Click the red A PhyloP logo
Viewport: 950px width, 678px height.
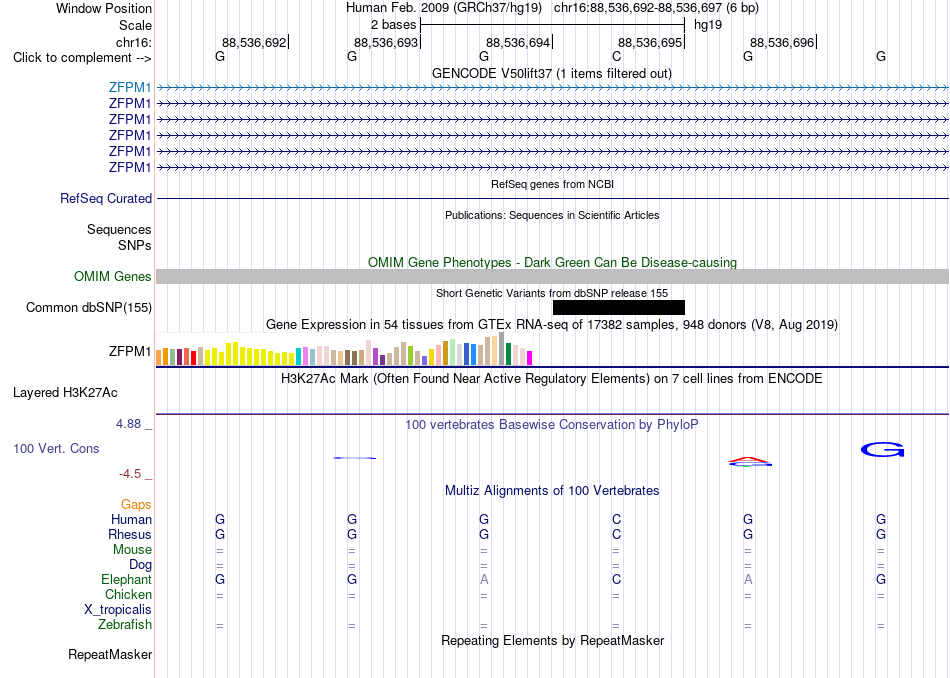750,460
